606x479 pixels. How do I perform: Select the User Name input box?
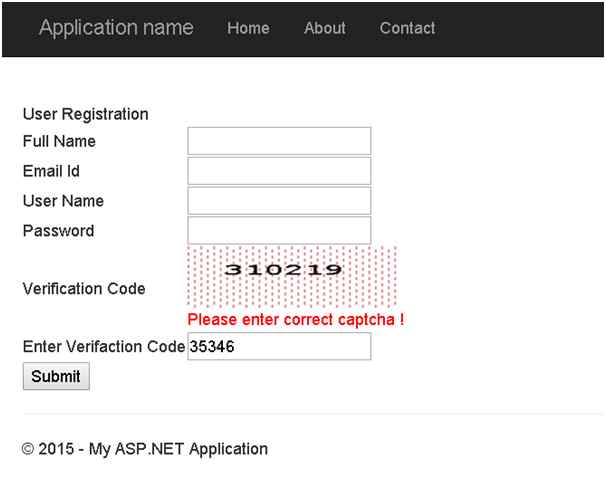coord(279,201)
